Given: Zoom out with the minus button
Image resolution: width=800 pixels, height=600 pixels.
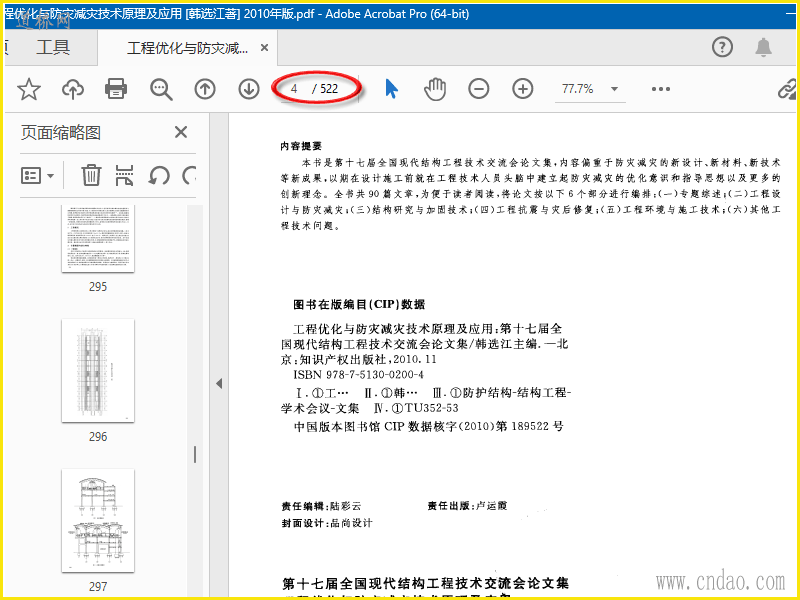Looking at the screenshot, I should (479, 89).
